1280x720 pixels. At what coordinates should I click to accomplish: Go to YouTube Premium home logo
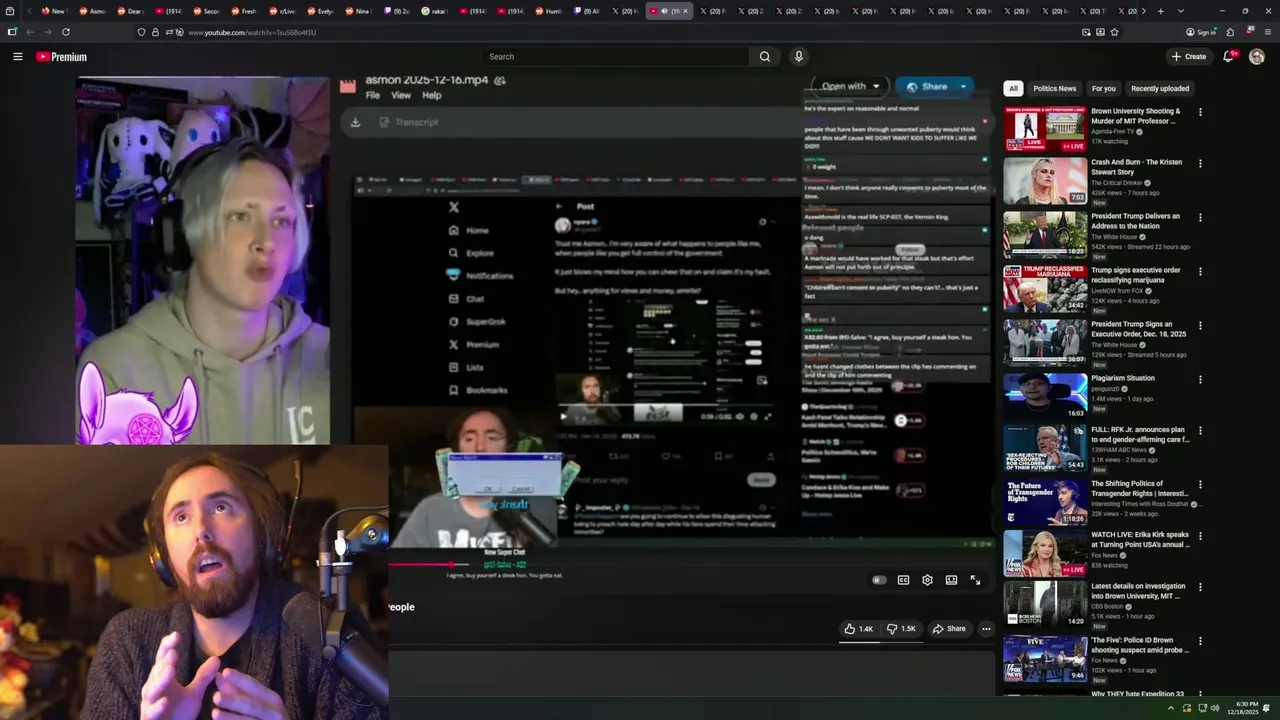62,57
